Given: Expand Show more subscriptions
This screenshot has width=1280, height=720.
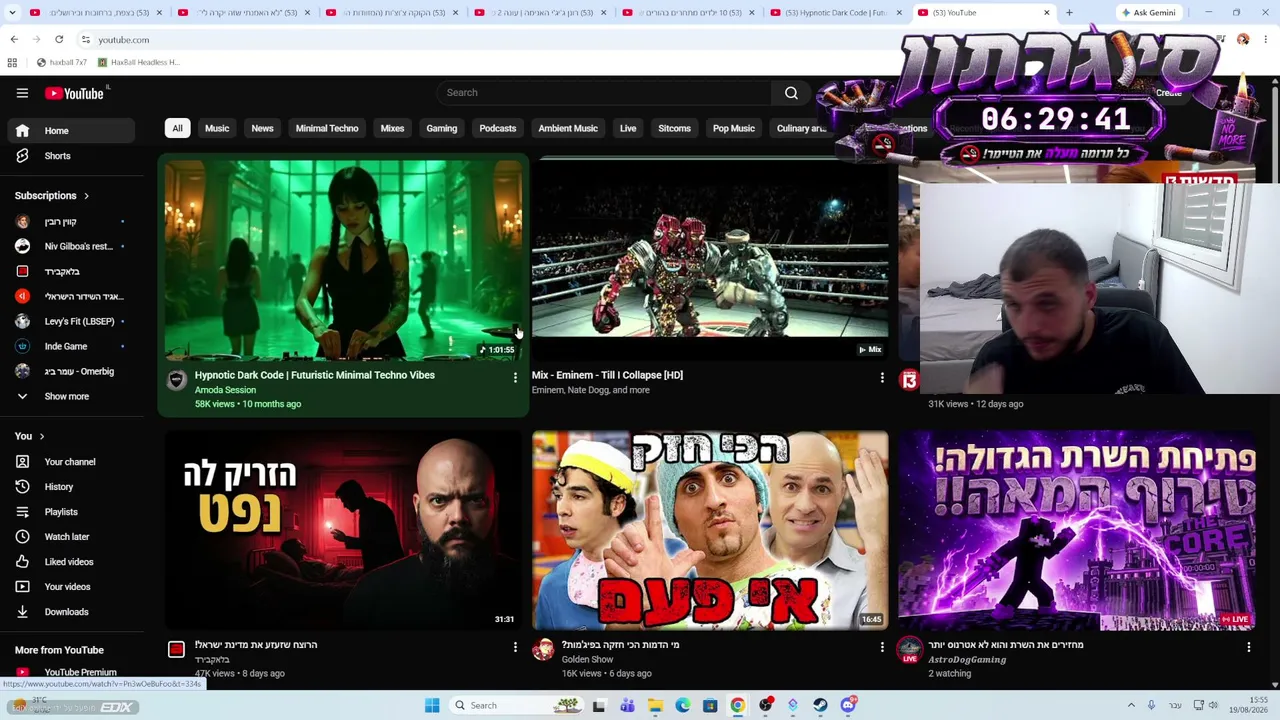Looking at the screenshot, I should (70, 397).
